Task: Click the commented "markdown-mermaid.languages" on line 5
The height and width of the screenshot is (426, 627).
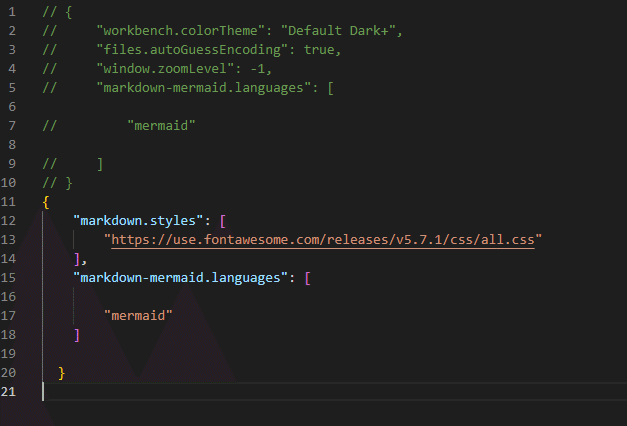Action: 204,88
